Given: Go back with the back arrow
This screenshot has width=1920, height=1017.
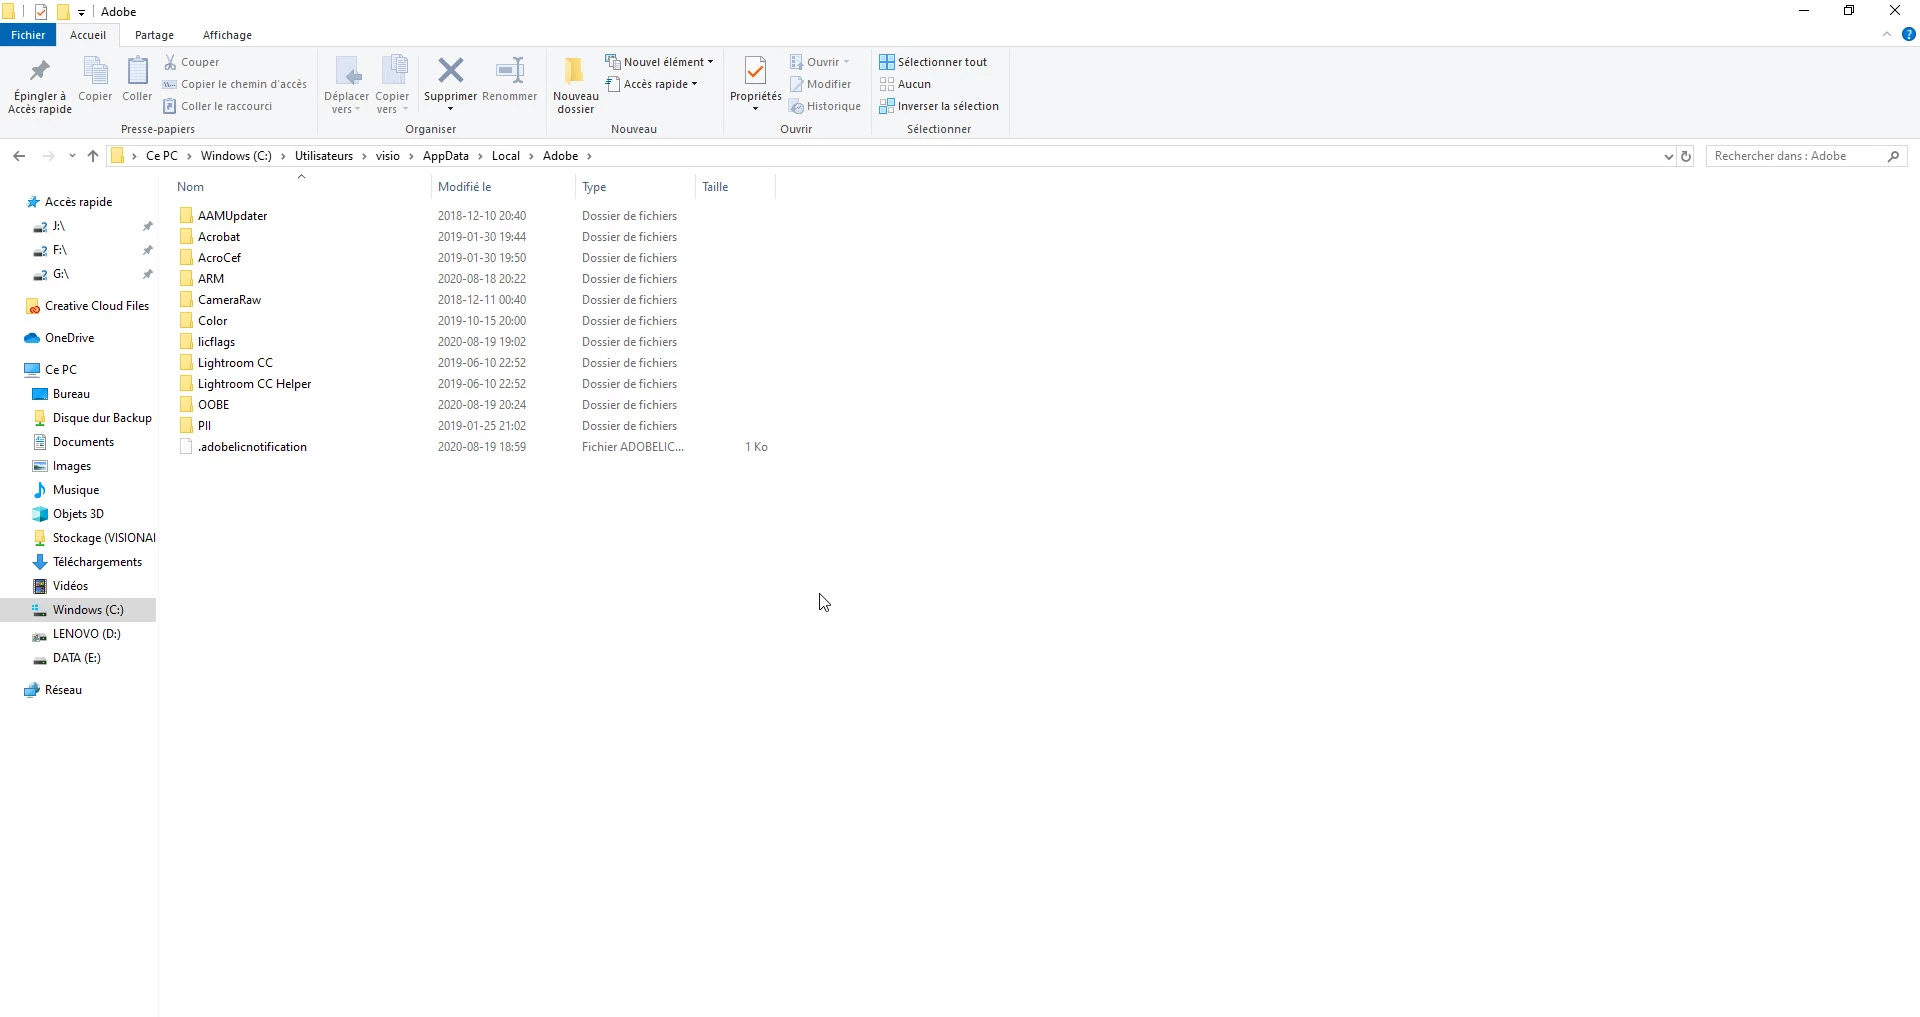Looking at the screenshot, I should tap(19, 156).
